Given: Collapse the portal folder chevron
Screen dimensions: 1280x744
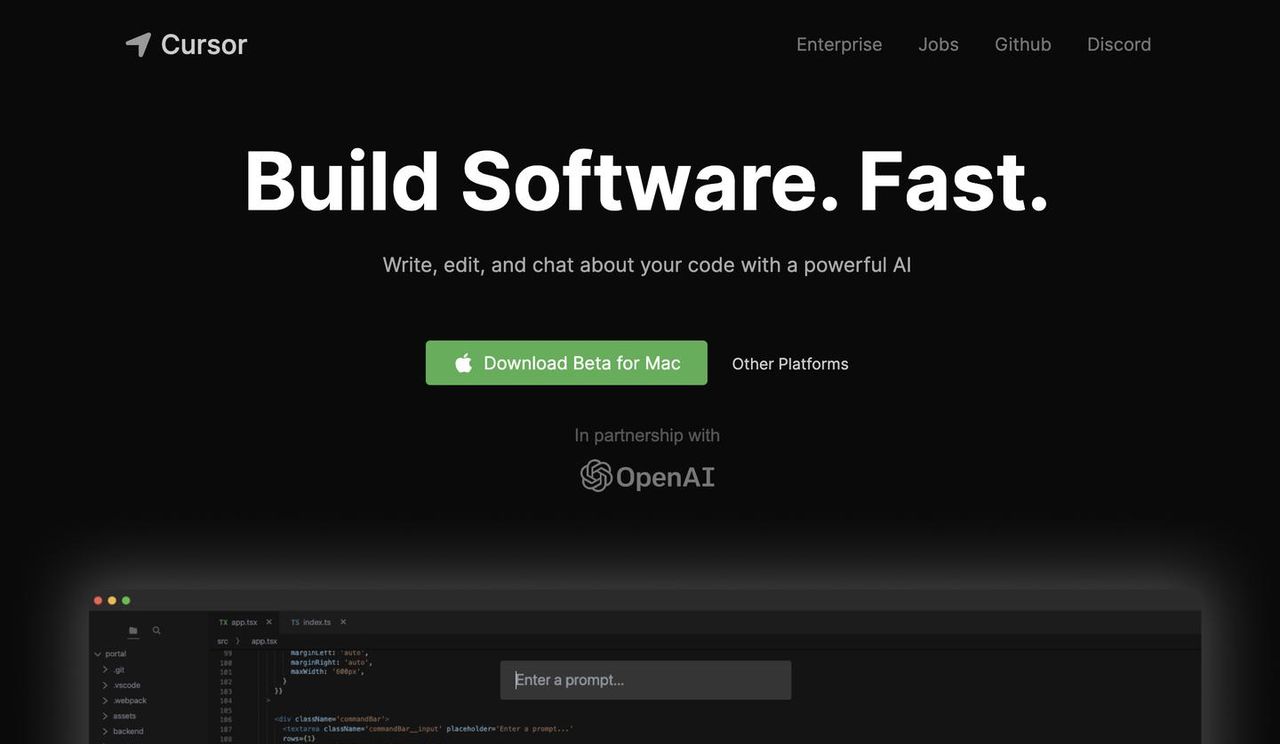Looking at the screenshot, I should pyautogui.click(x=96, y=654).
